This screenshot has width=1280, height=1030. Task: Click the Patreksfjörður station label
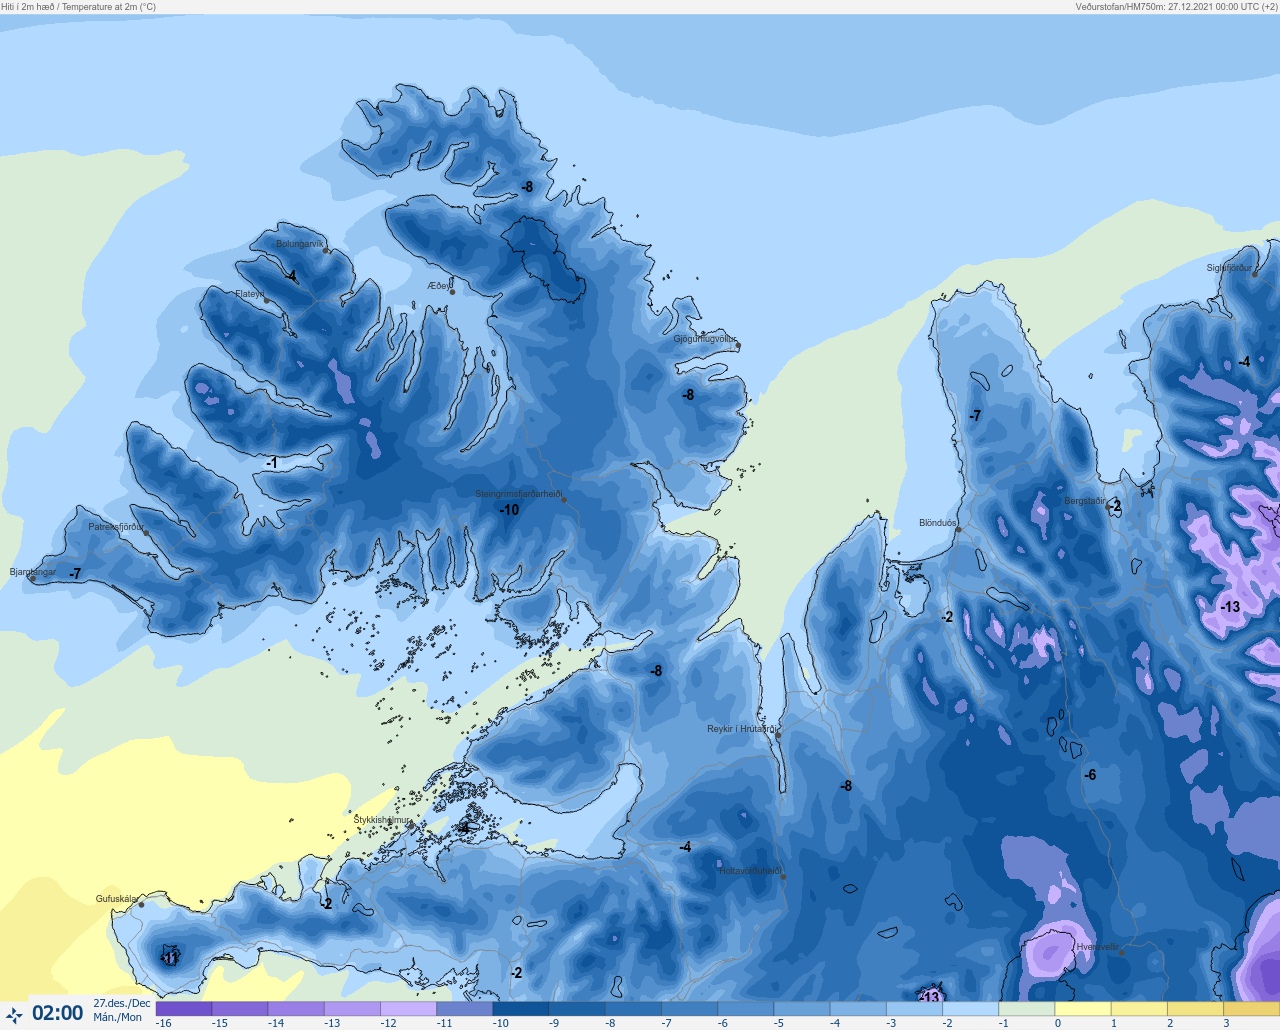pyautogui.click(x=116, y=527)
